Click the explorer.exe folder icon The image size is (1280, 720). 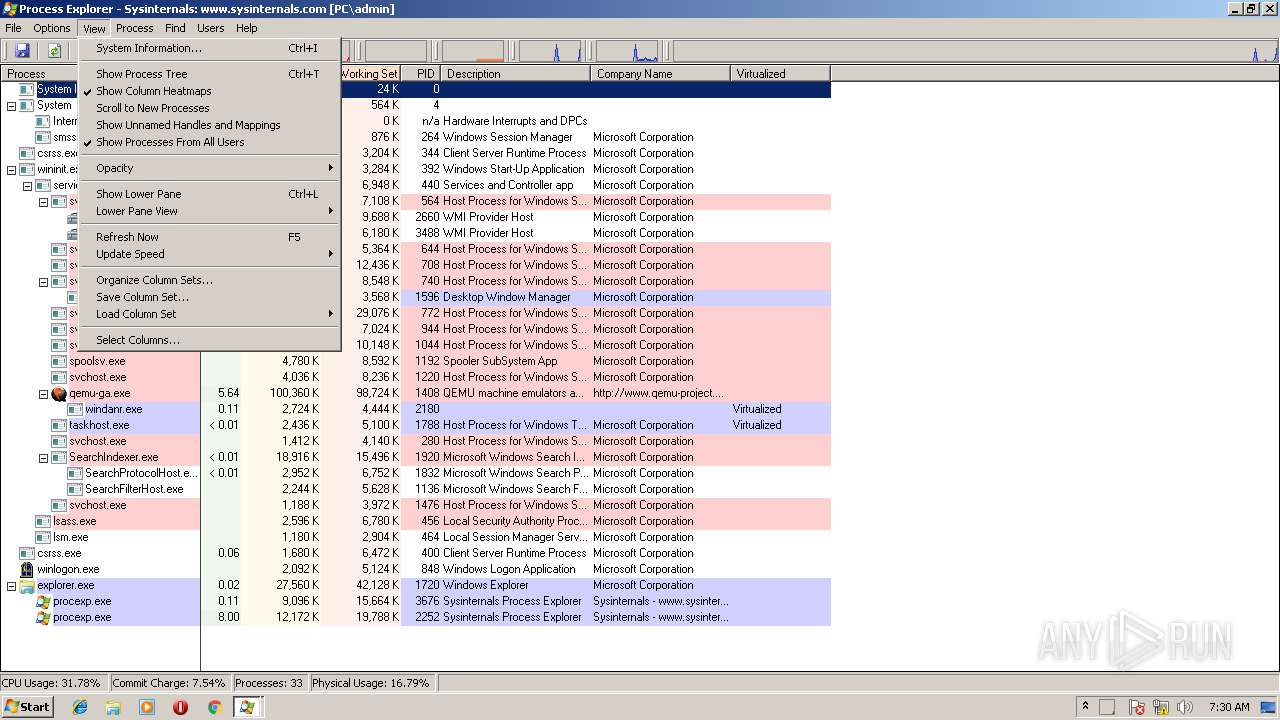click(x=27, y=585)
